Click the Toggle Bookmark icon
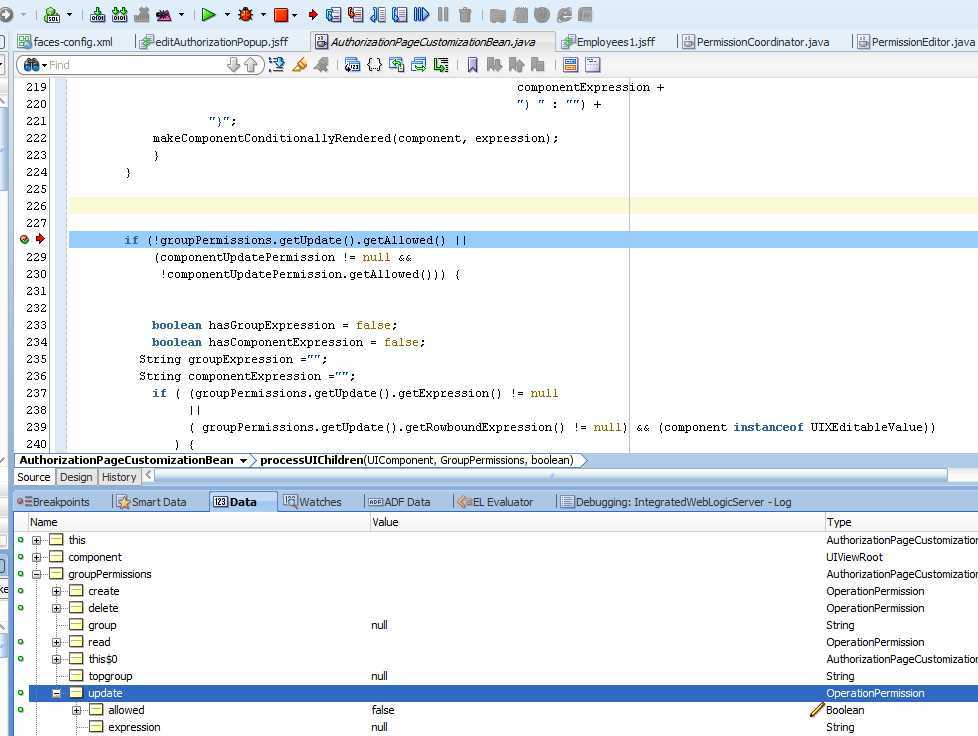The height and width of the screenshot is (736, 978). pos(473,65)
